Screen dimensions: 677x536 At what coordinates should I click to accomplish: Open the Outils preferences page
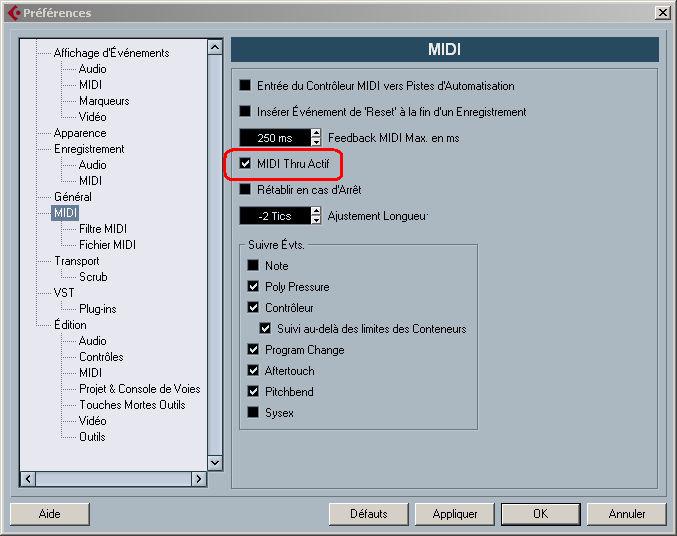coord(92,436)
